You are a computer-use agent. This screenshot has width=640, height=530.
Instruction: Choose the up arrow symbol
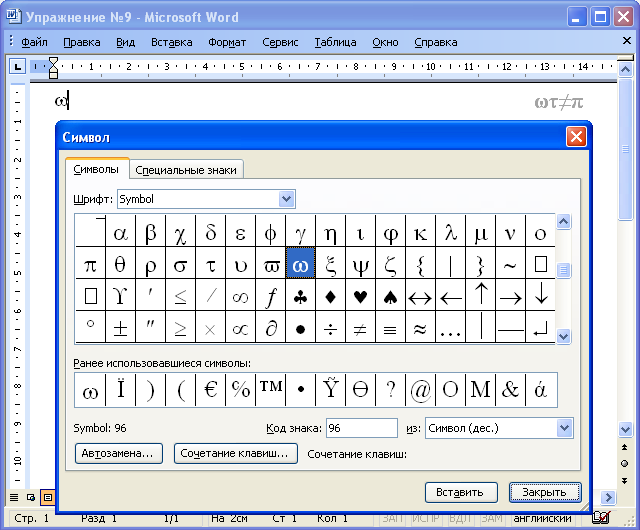(480, 295)
